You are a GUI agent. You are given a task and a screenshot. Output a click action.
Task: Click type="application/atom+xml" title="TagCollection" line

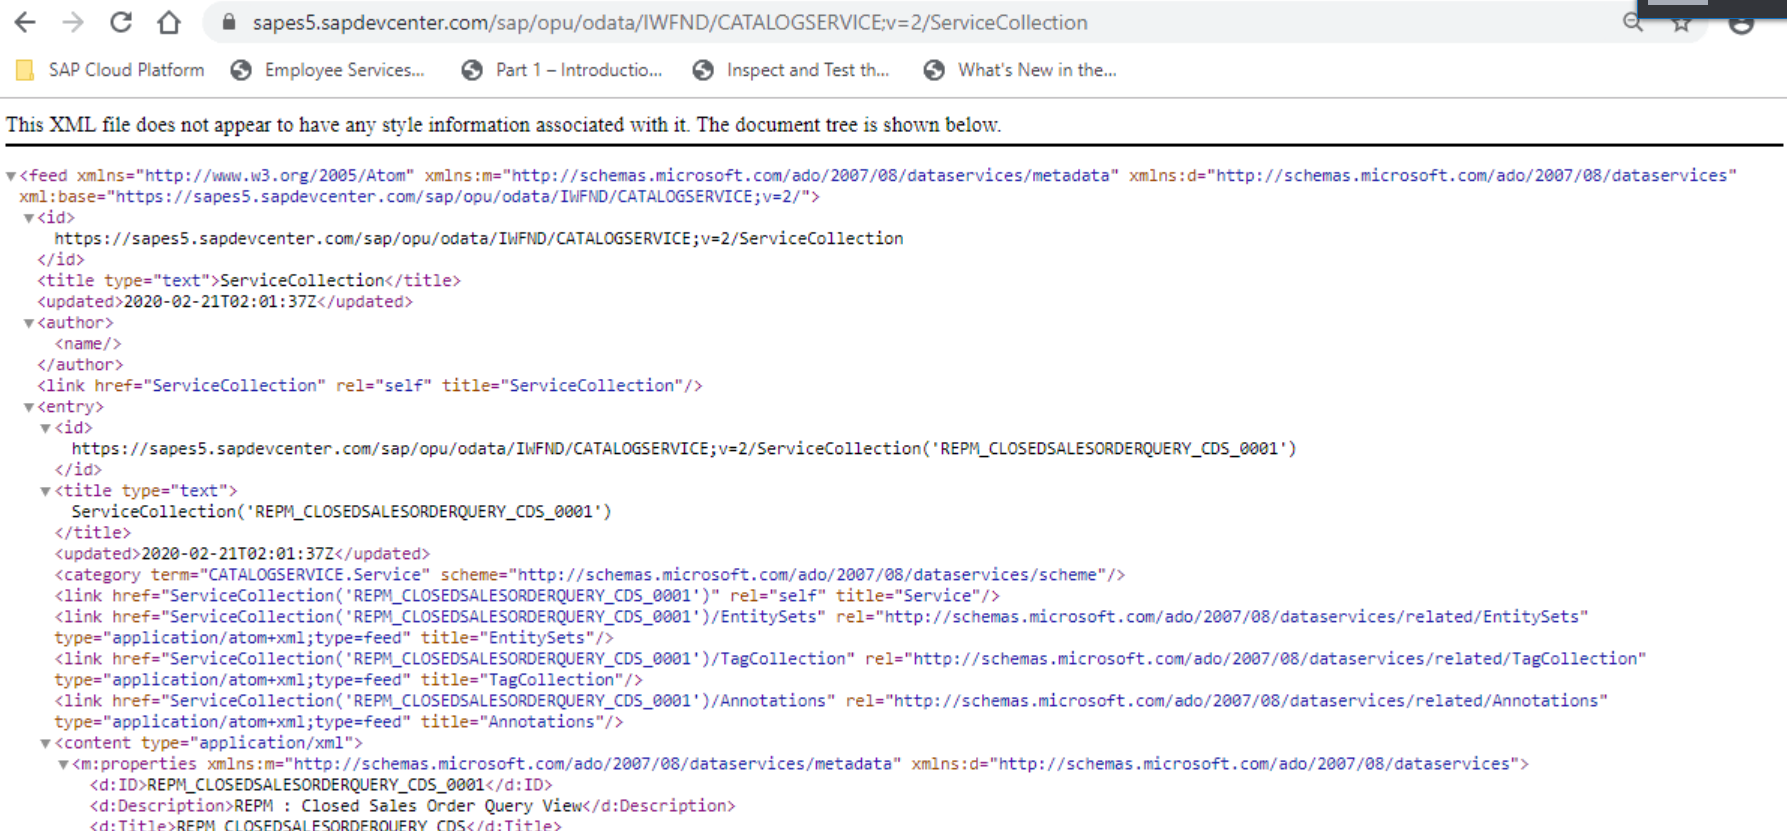[x=348, y=680]
